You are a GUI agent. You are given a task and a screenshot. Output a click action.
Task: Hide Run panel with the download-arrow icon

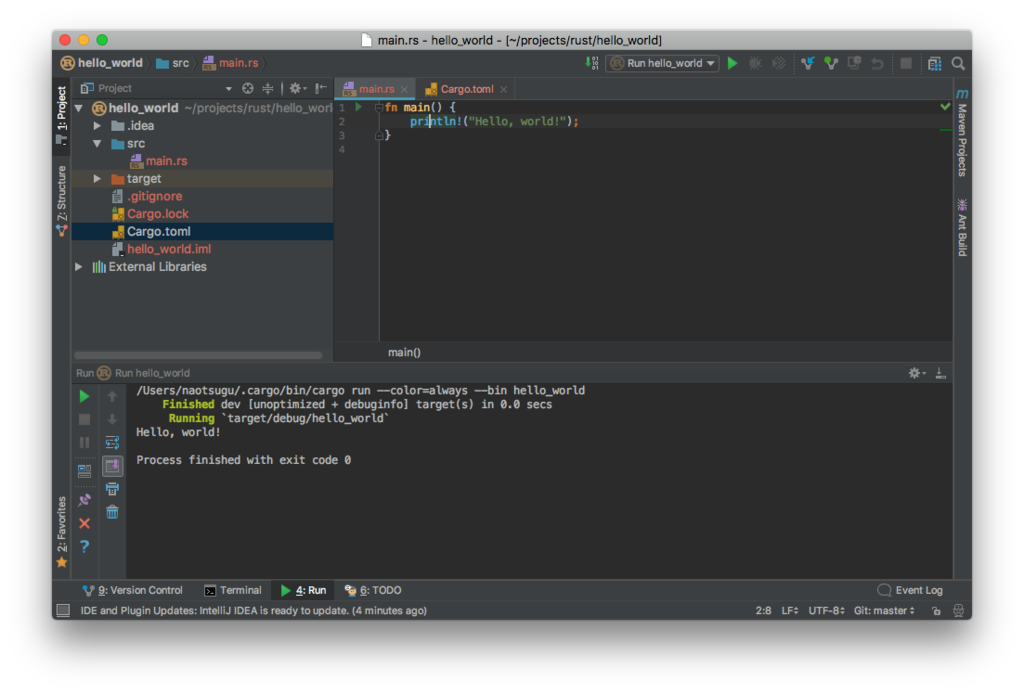(x=940, y=373)
